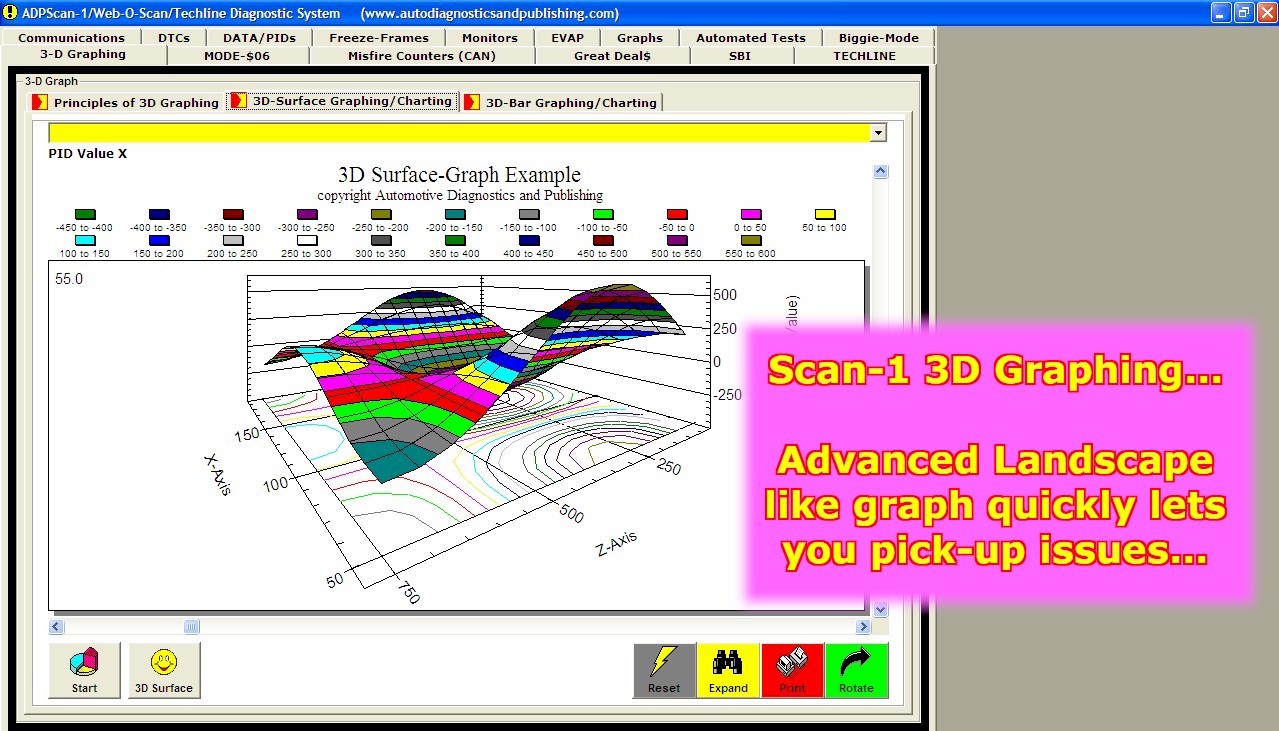Switch to the Communications tab
This screenshot has width=1279, height=731.
tap(72, 38)
